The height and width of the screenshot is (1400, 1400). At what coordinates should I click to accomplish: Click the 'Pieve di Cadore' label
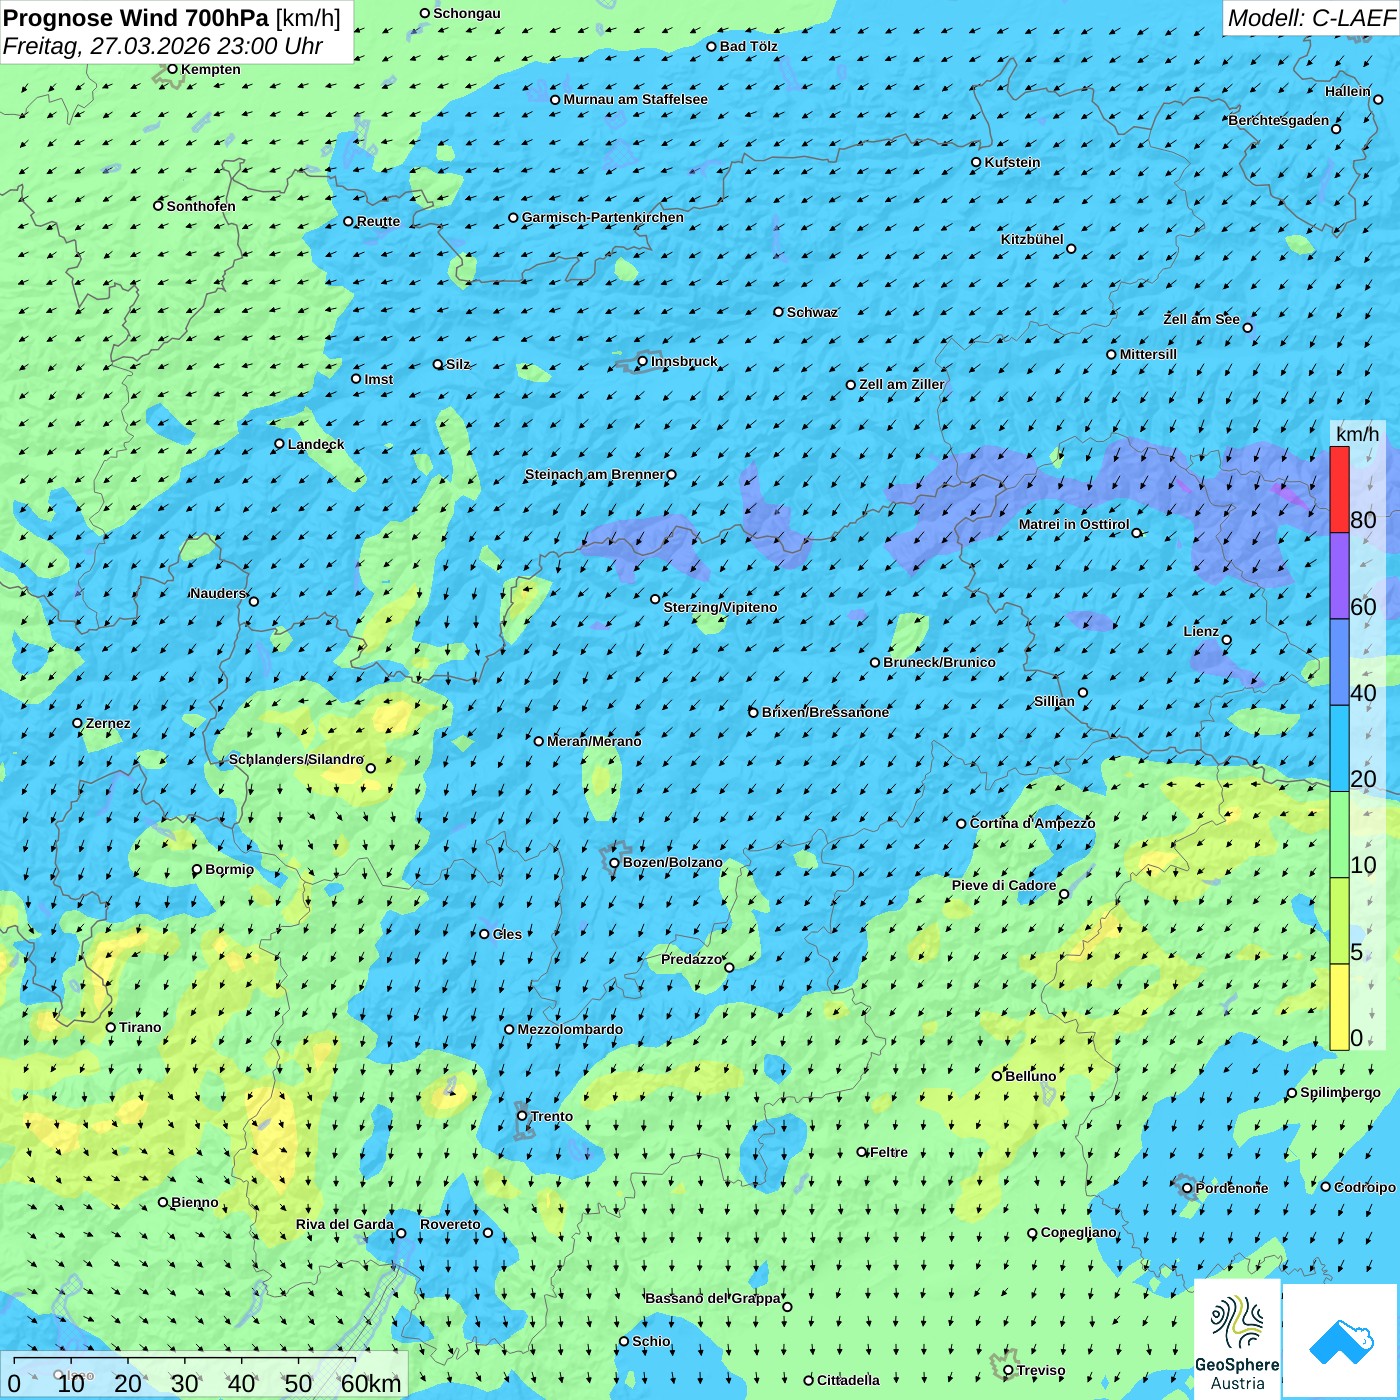click(1004, 885)
